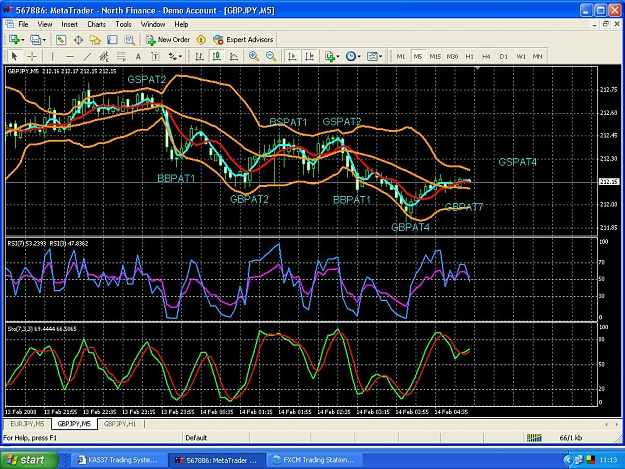Zoom in on the chart

click(254, 57)
